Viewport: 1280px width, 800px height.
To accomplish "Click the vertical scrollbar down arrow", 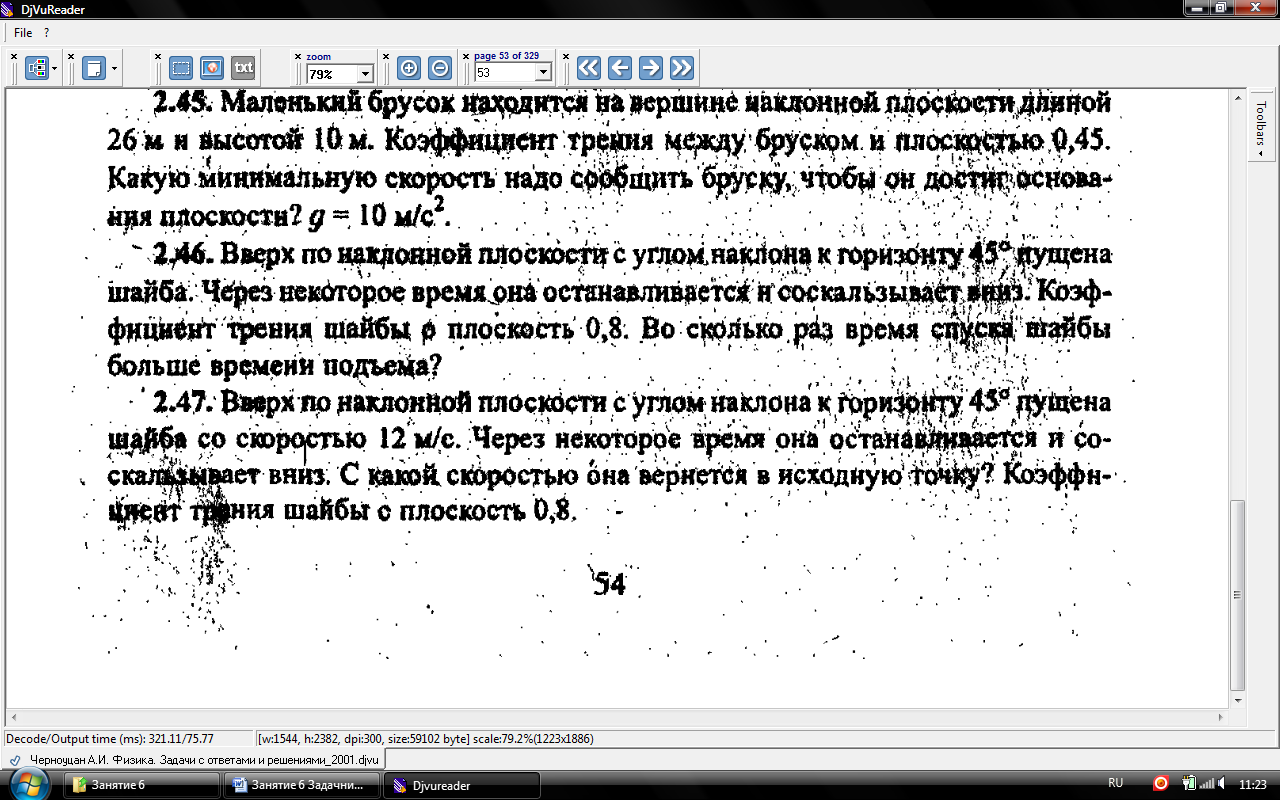I will point(1238,701).
